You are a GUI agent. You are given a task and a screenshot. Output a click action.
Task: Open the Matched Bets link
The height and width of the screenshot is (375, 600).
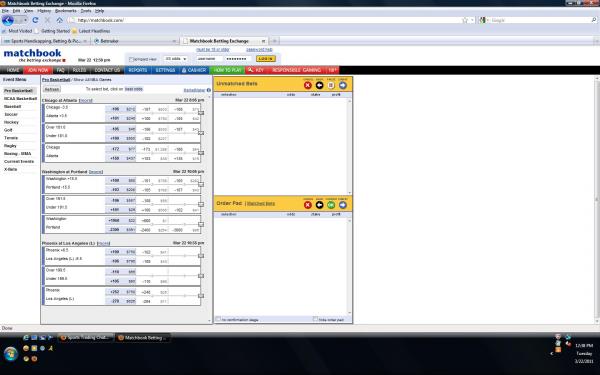point(261,204)
